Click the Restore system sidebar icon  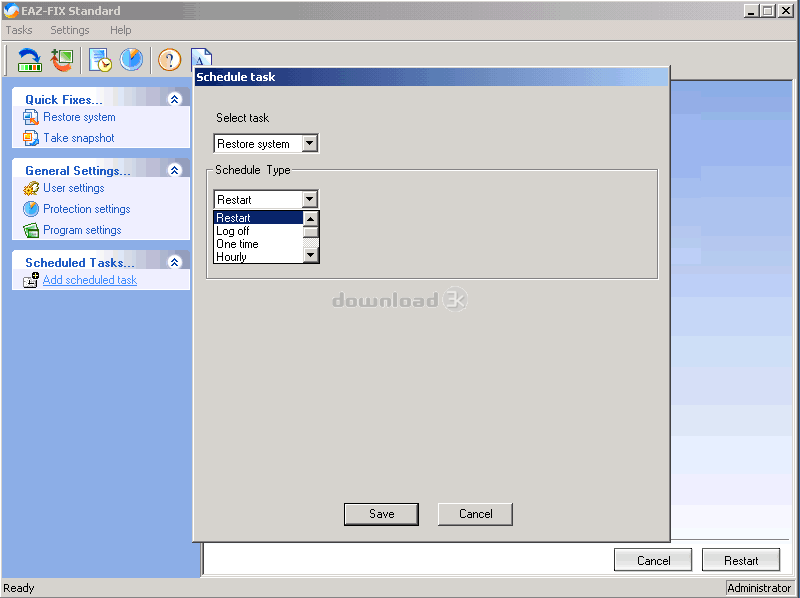pyautogui.click(x=31, y=118)
